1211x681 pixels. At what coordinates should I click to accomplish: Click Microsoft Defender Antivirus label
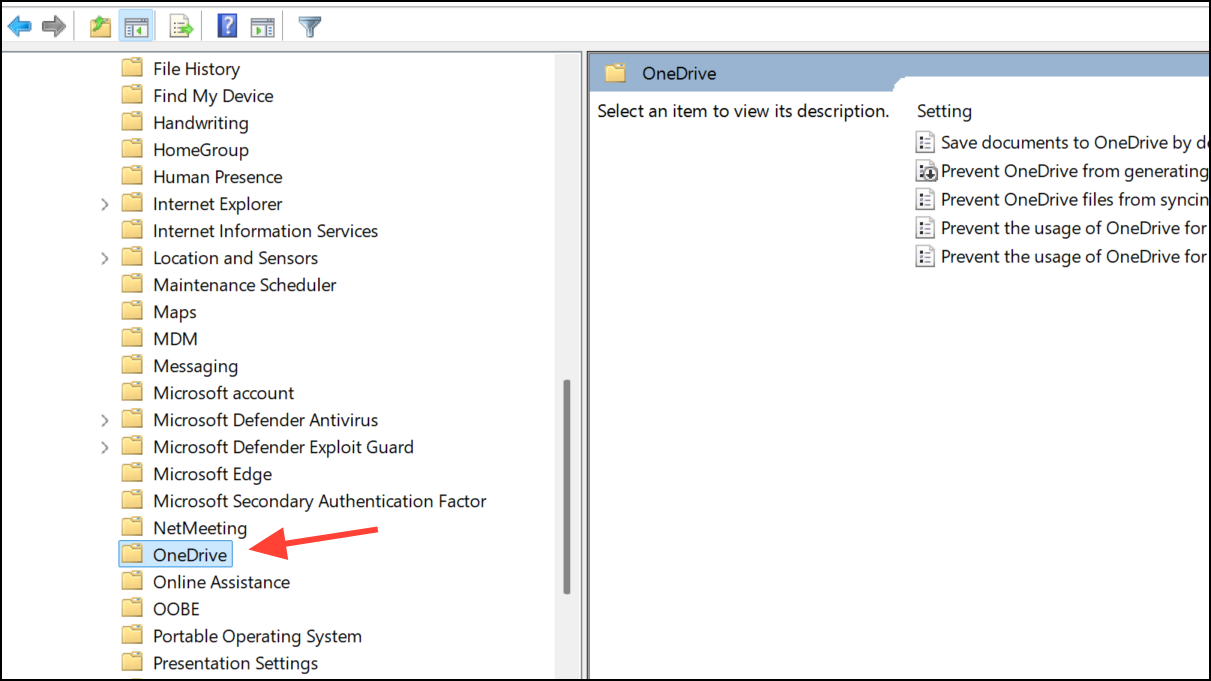click(x=266, y=420)
